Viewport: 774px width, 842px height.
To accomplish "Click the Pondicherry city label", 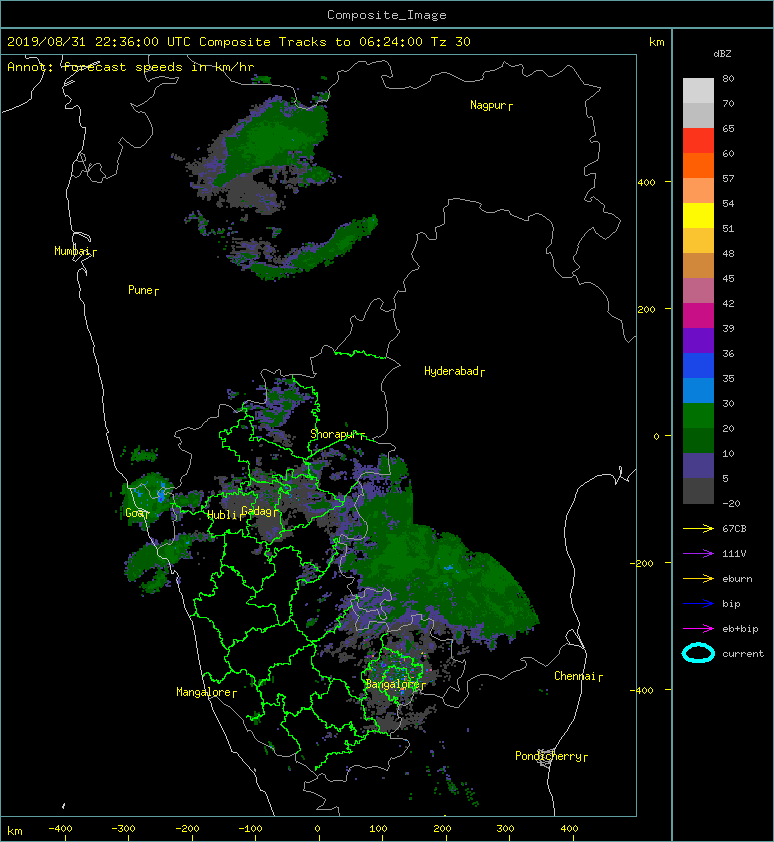I will click(x=548, y=756).
